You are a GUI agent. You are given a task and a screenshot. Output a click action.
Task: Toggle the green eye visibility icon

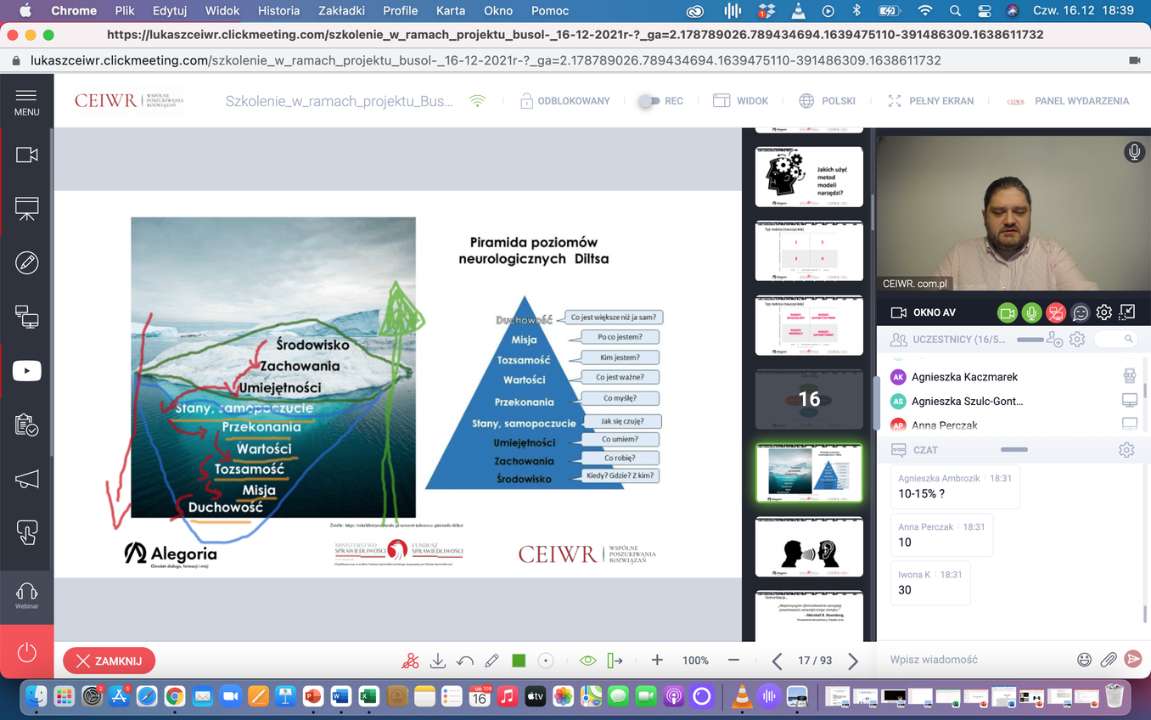[588, 661]
